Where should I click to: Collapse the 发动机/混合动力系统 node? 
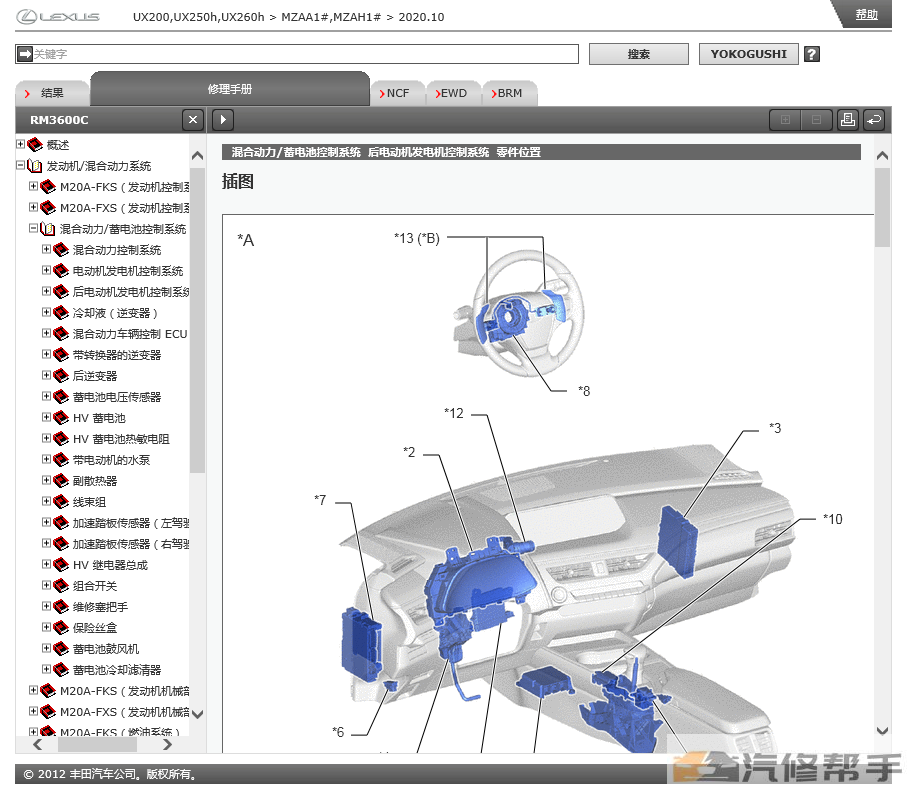coord(21,165)
